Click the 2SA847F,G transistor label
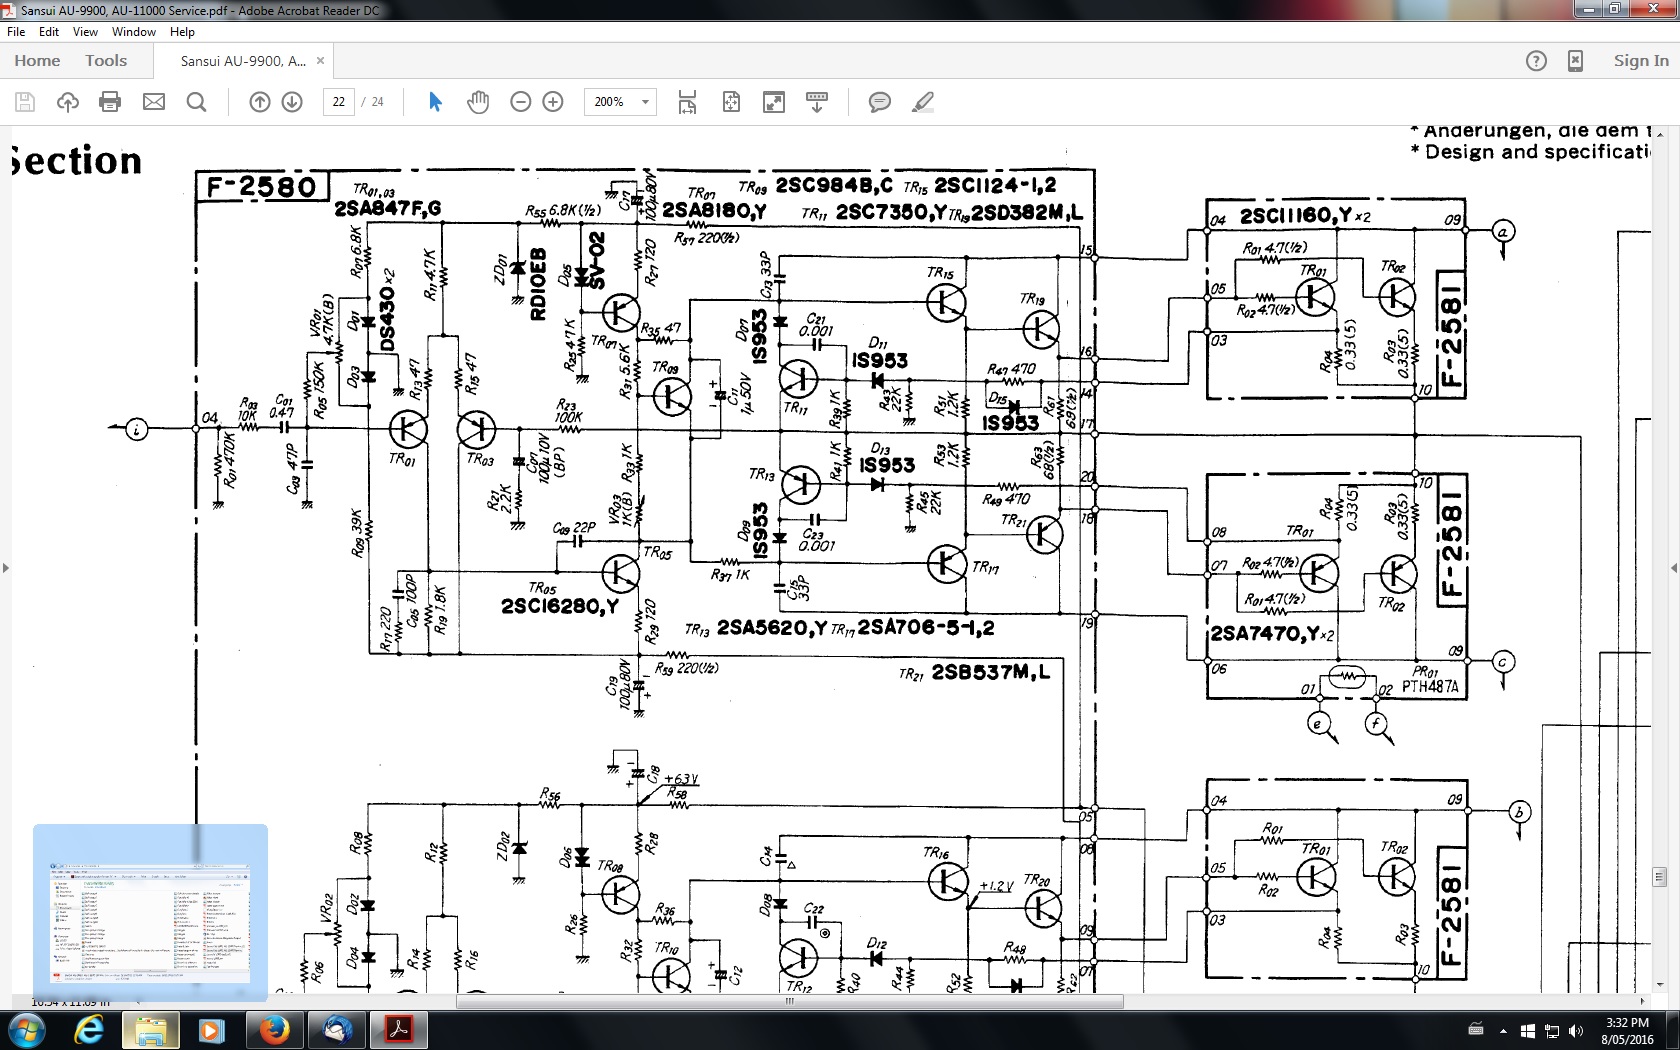Image resolution: width=1680 pixels, height=1050 pixels. (388, 208)
